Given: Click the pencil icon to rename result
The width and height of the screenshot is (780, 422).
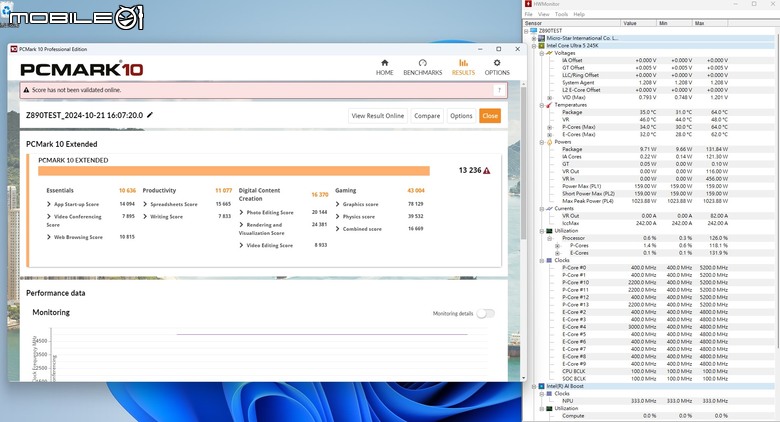Looking at the screenshot, I should pos(150,115).
